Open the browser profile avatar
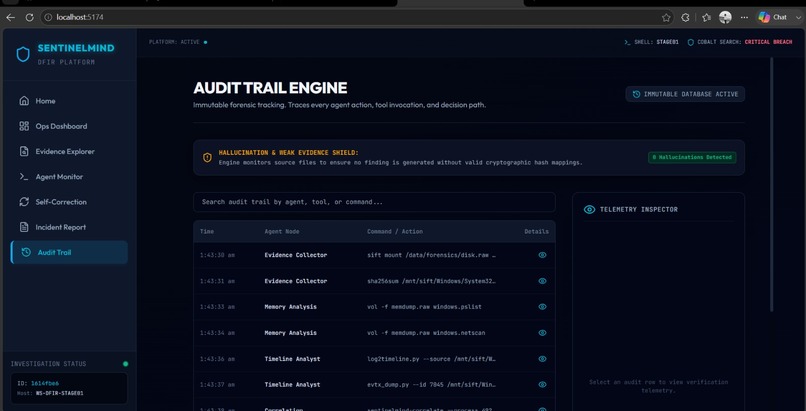 [x=725, y=17]
